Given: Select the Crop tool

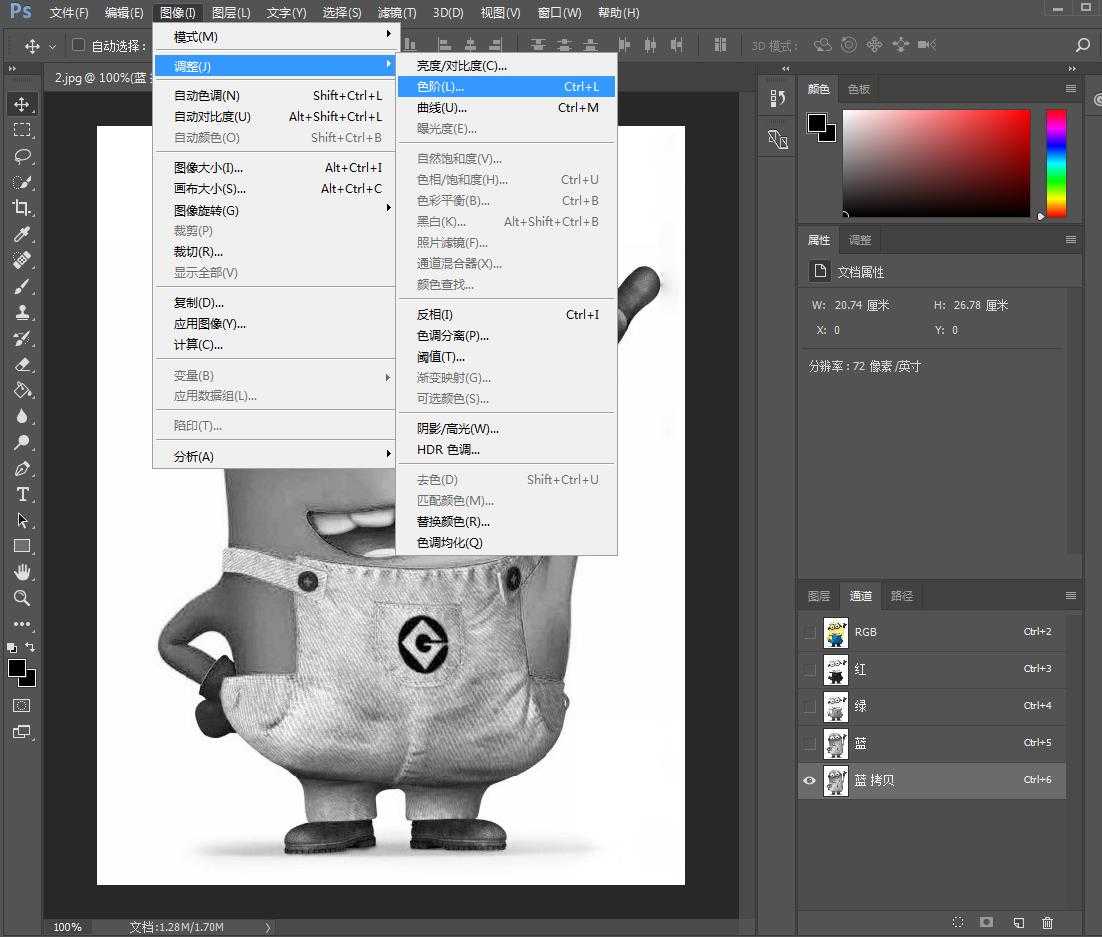Looking at the screenshot, I should tap(22, 208).
